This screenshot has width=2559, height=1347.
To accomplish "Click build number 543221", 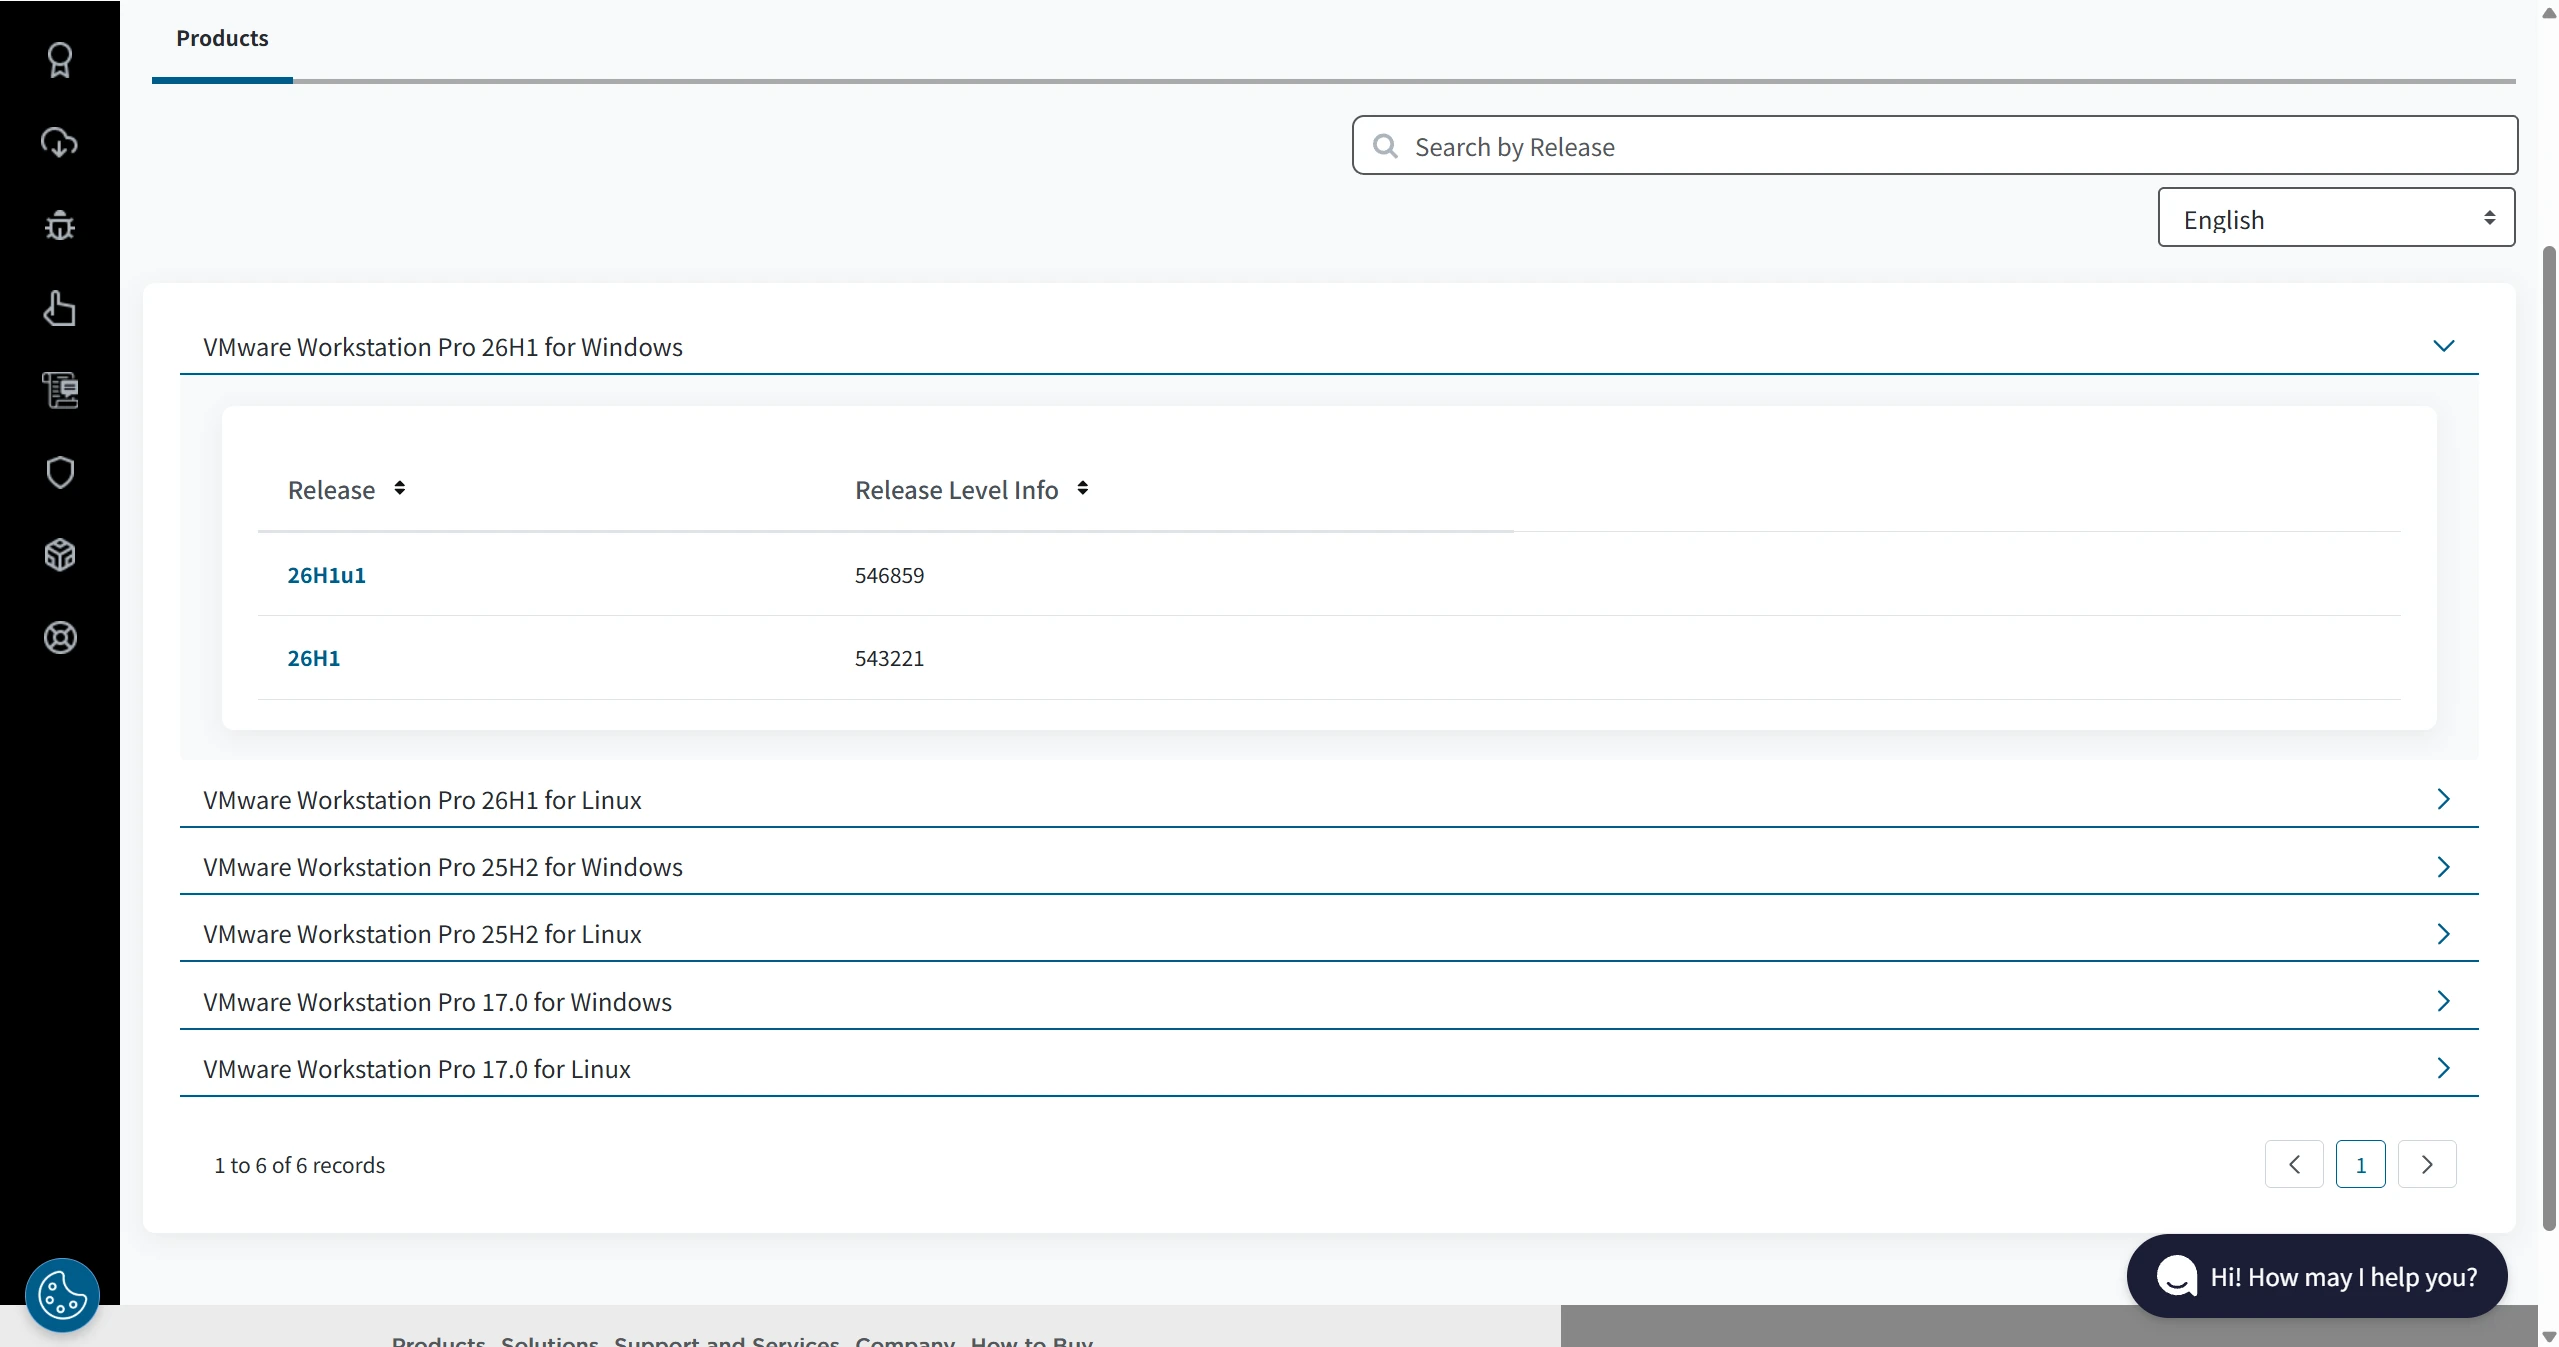I will click(x=889, y=658).
